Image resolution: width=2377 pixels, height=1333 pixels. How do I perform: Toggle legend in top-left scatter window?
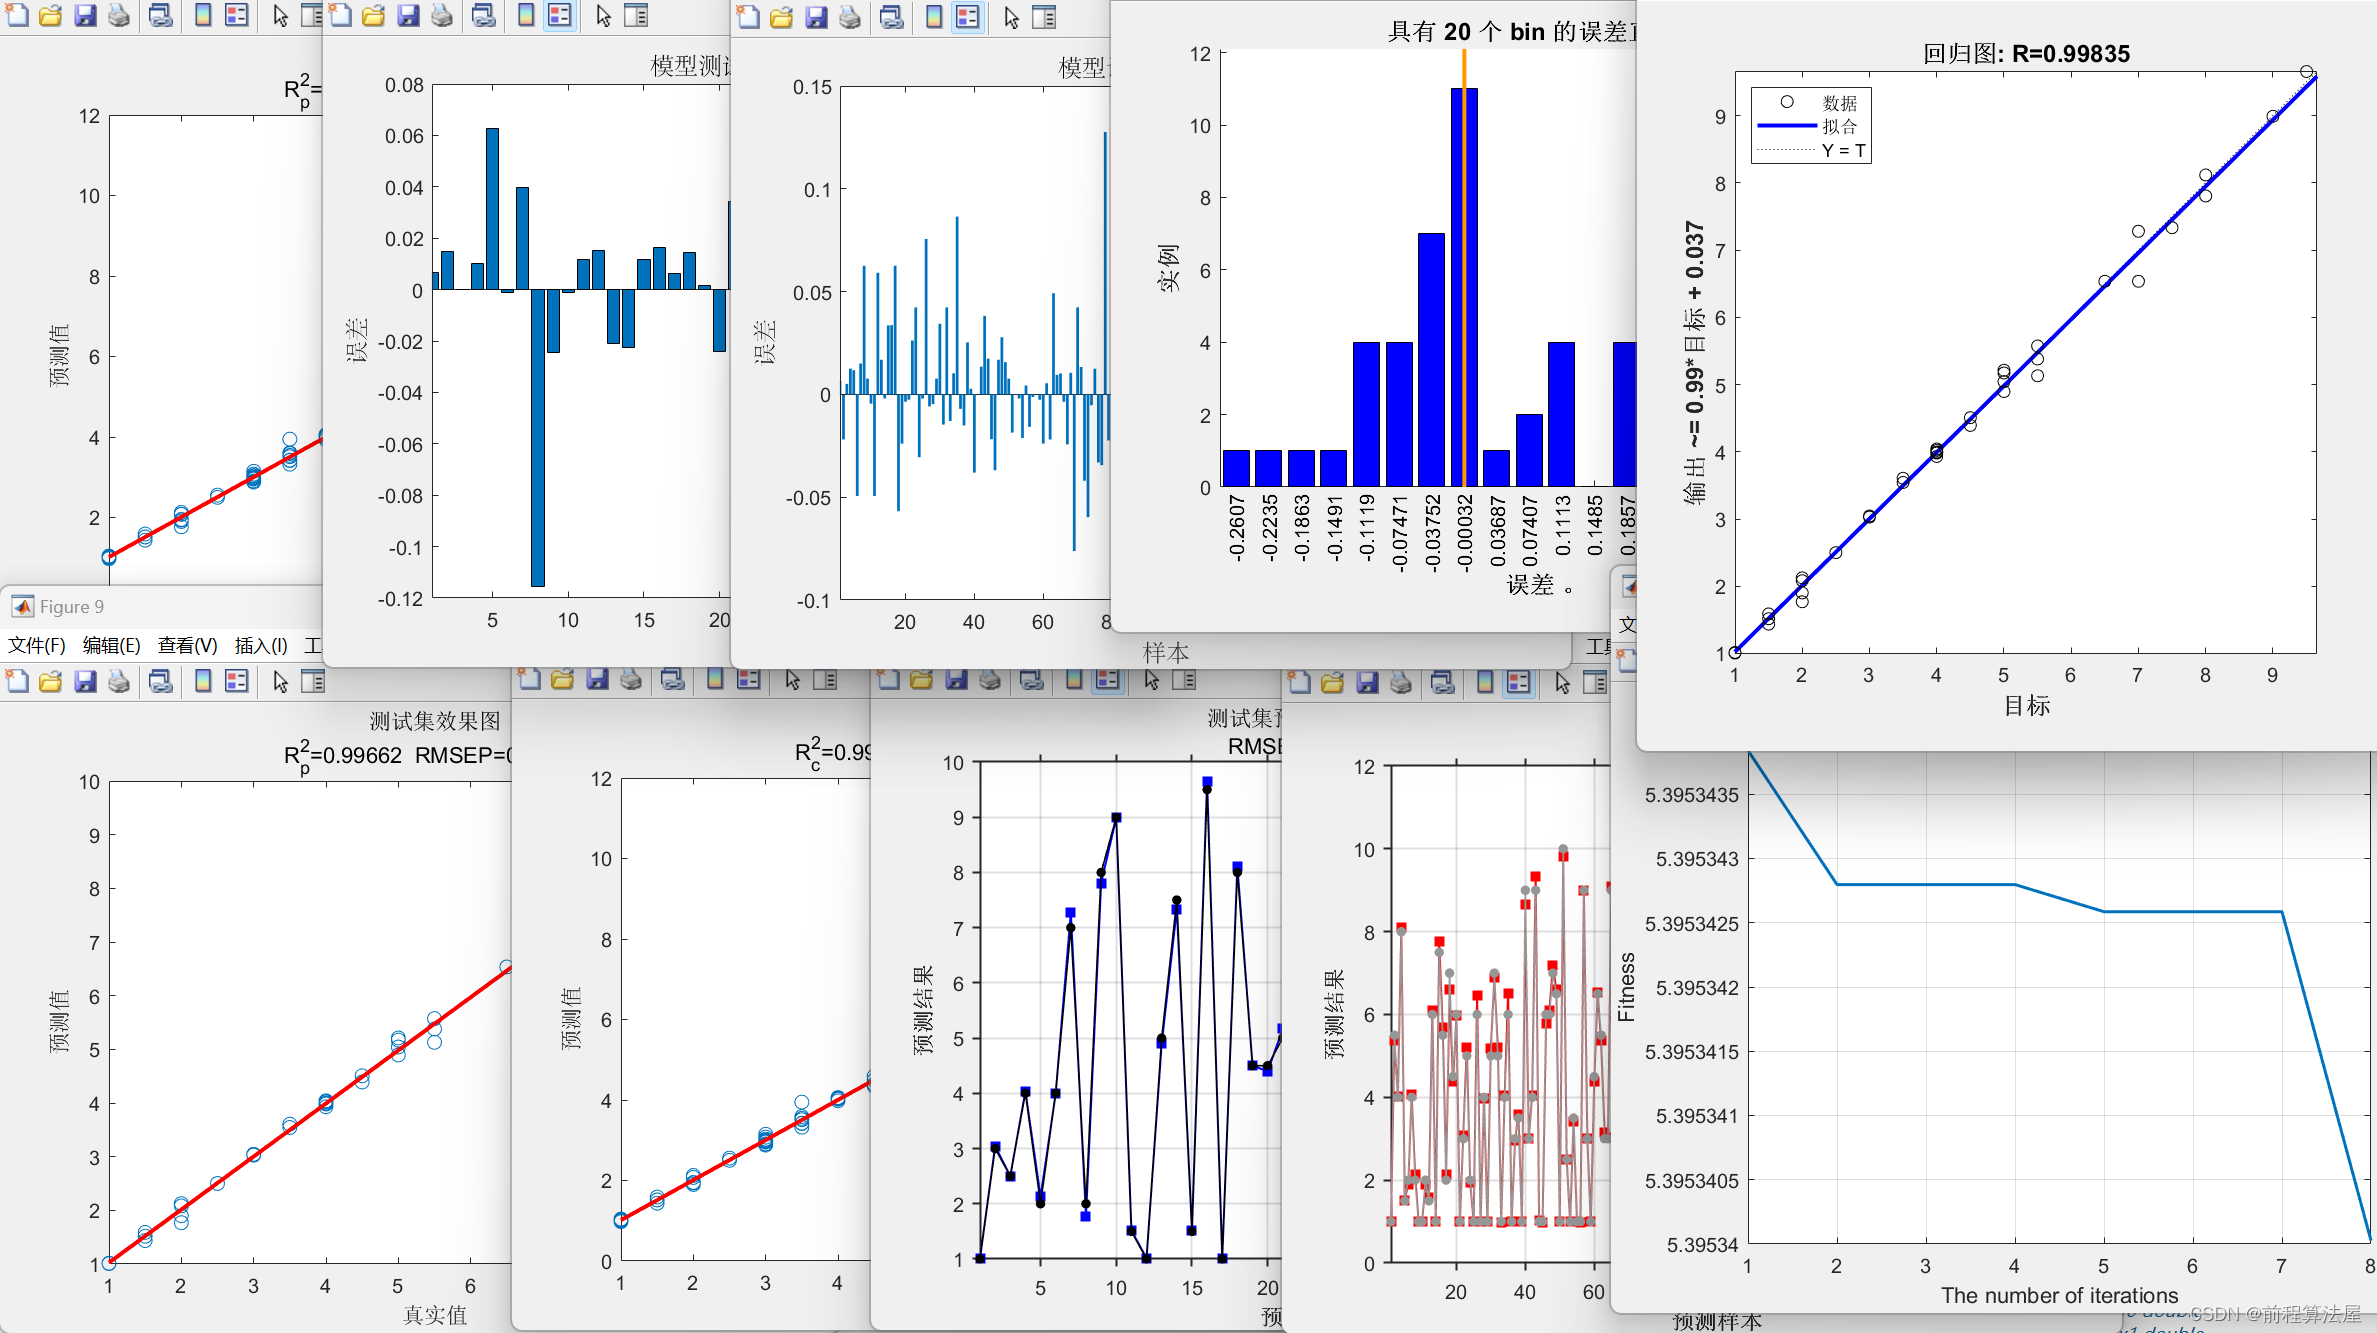click(x=237, y=15)
